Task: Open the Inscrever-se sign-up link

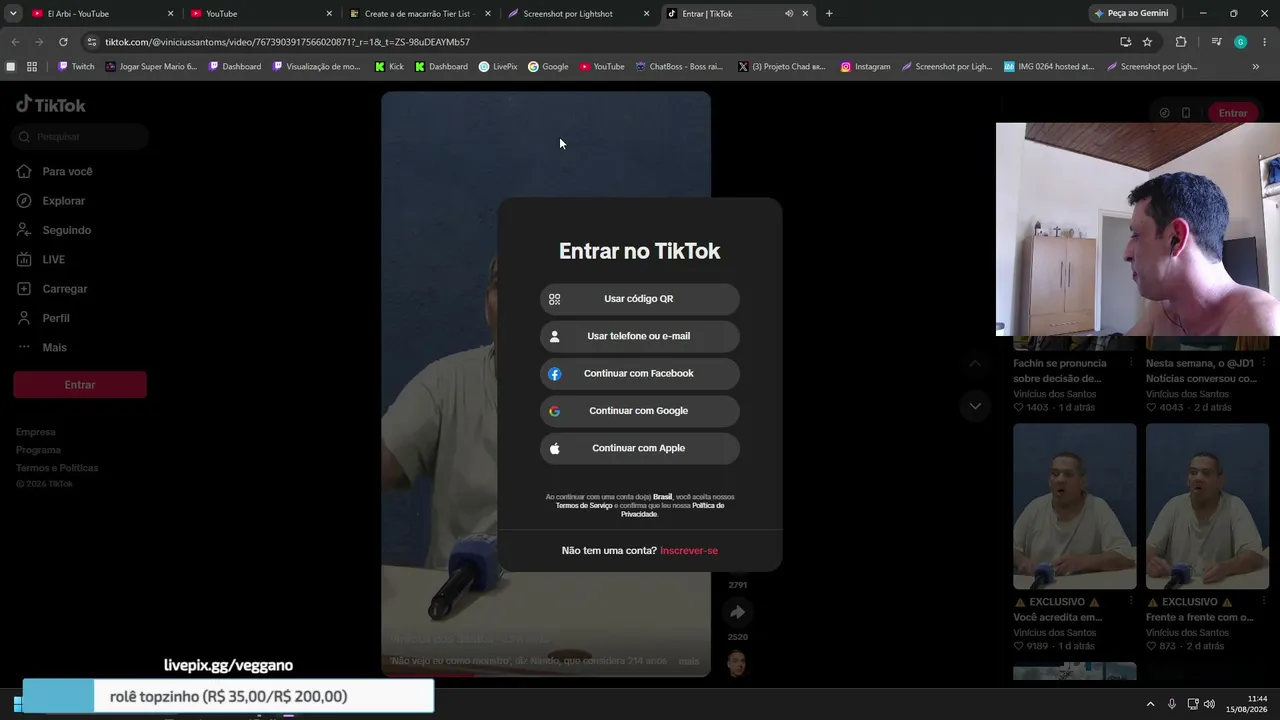Action: (x=689, y=551)
